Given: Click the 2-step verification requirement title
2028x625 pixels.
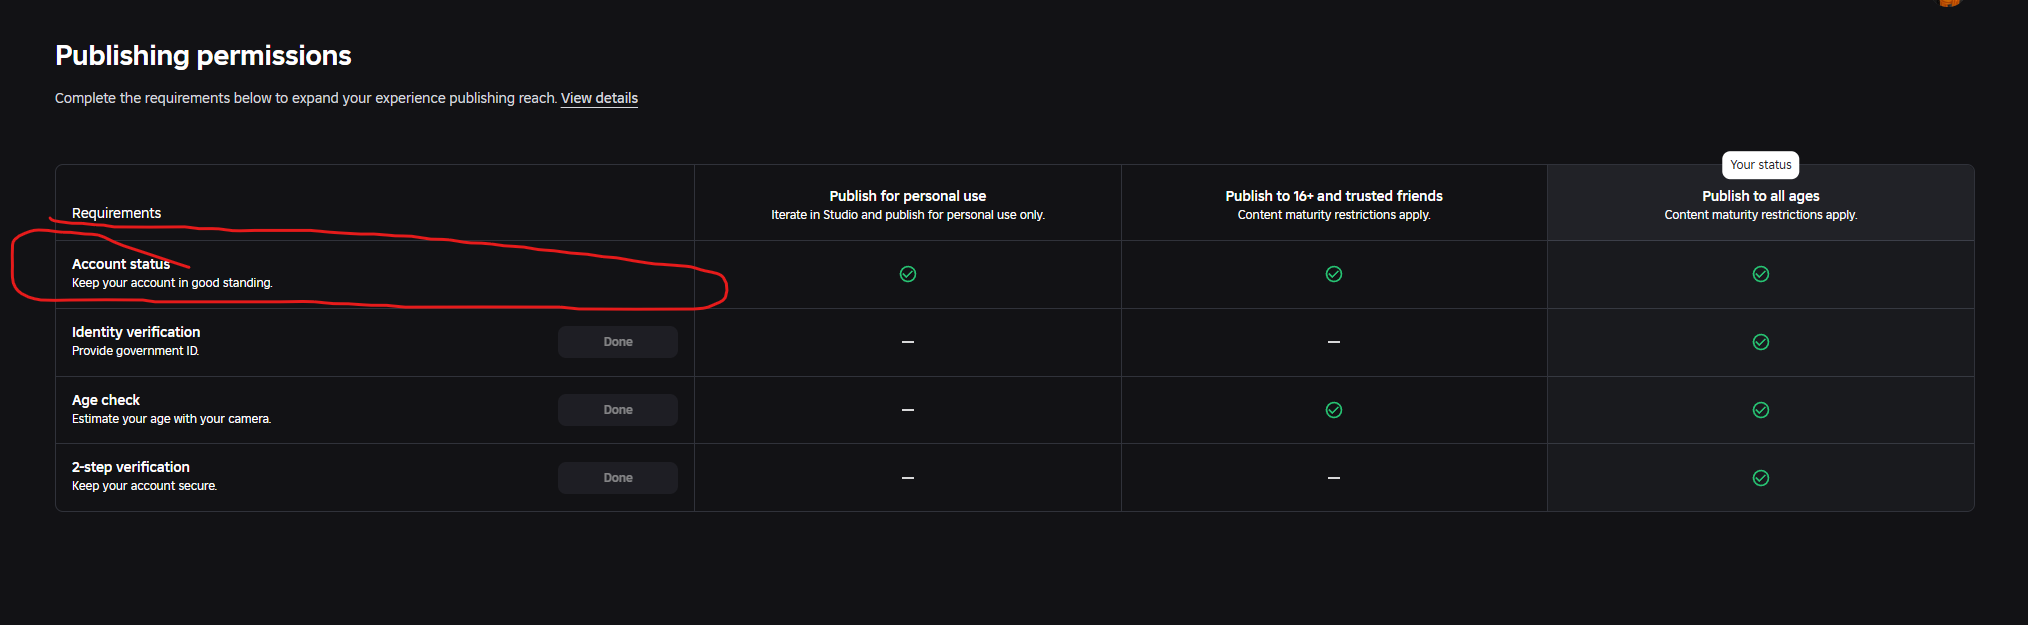Looking at the screenshot, I should coord(131,467).
